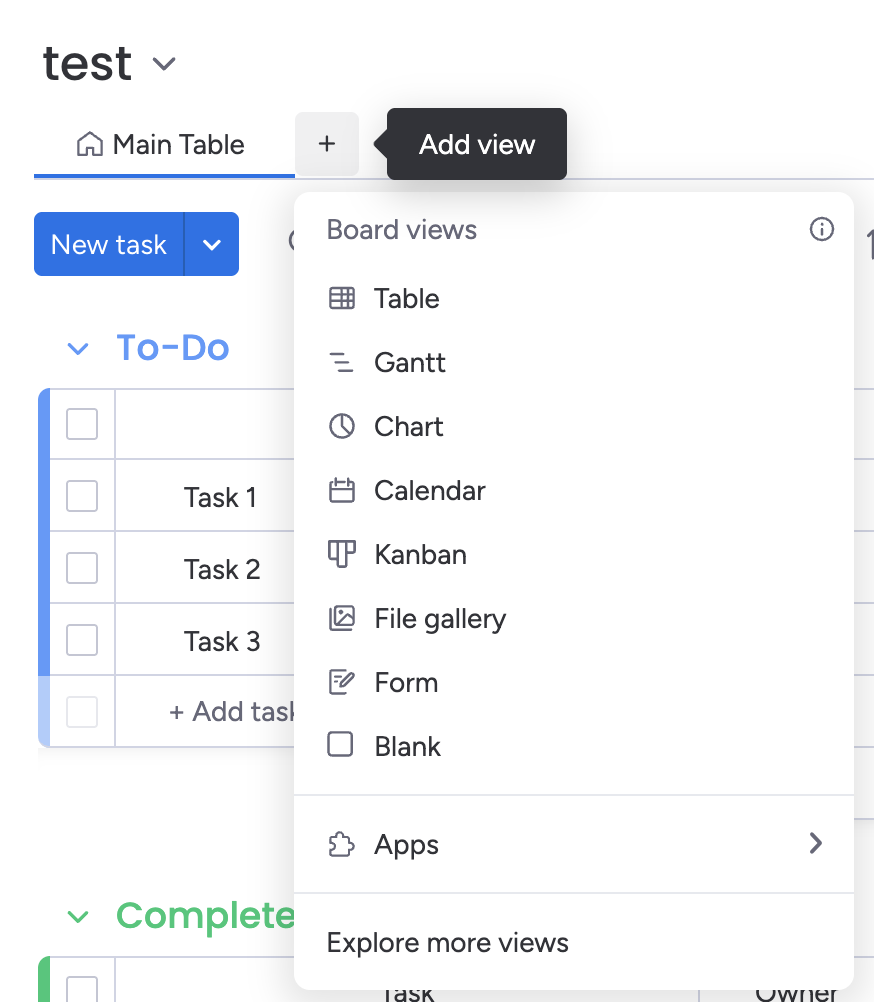
Task: Open Explore more views link
Action: (x=448, y=942)
